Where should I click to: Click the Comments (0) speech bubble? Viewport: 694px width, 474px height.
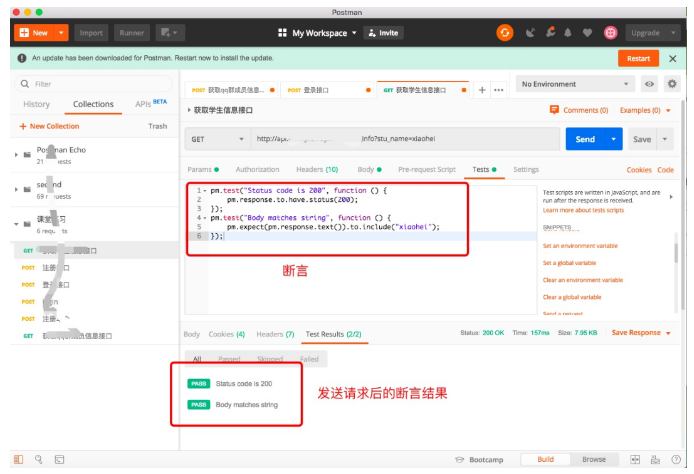pyautogui.click(x=554, y=110)
